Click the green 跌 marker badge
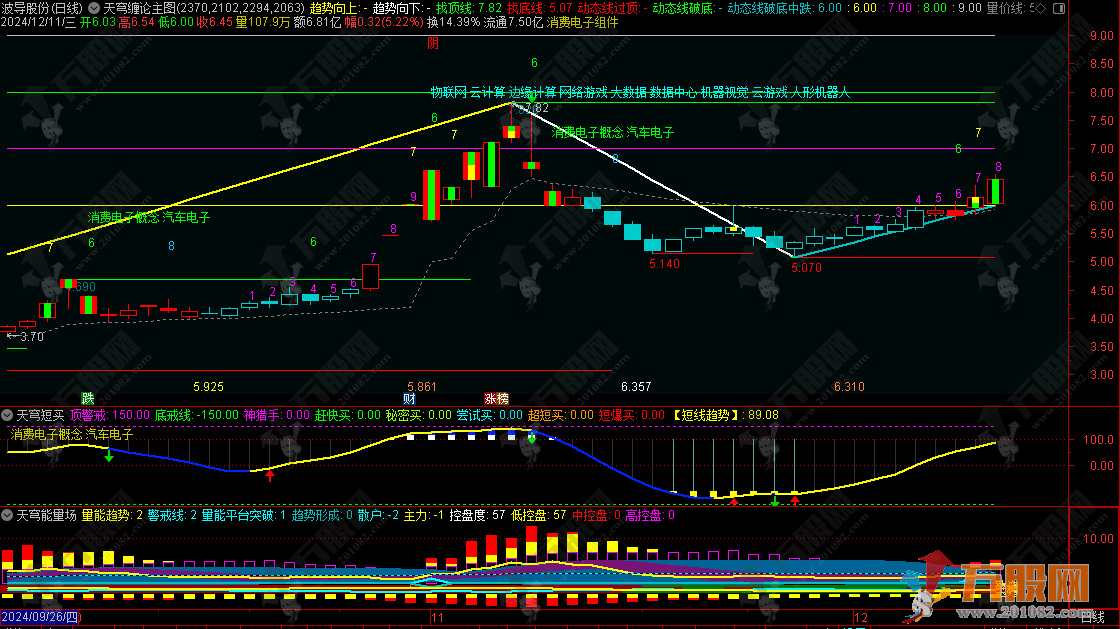 (88, 398)
